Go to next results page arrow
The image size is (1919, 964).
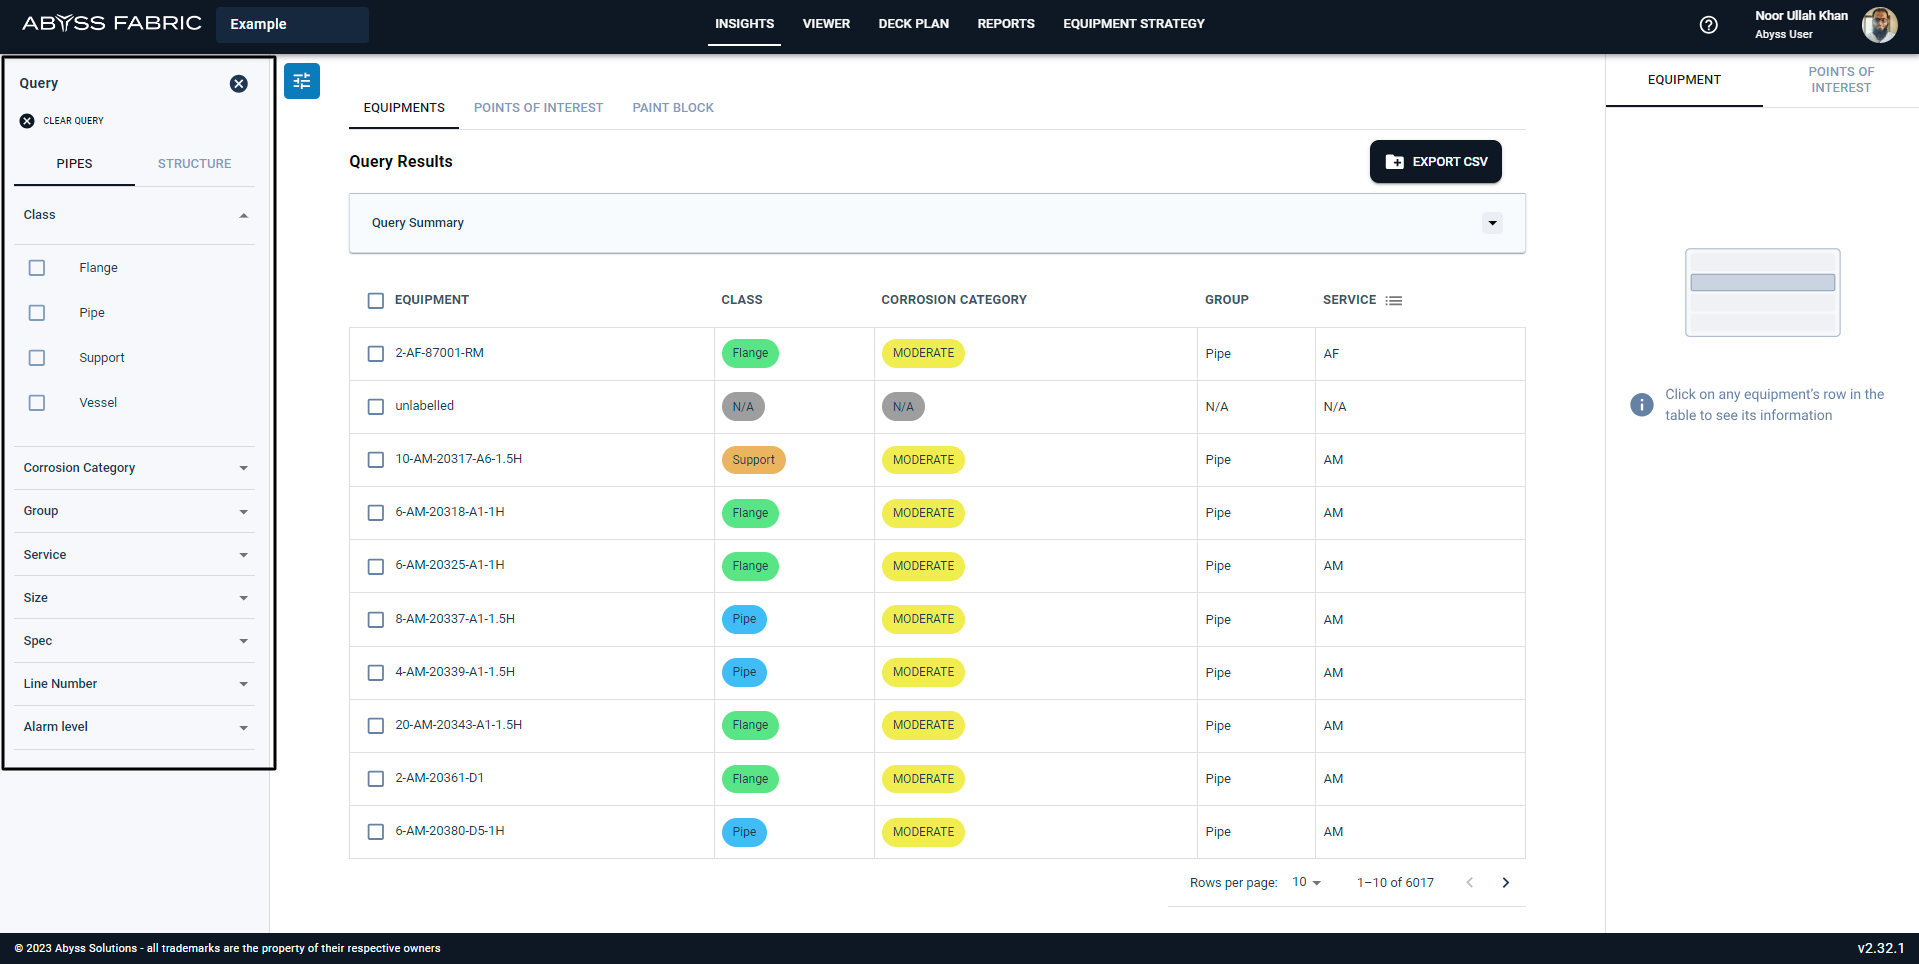pos(1506,883)
